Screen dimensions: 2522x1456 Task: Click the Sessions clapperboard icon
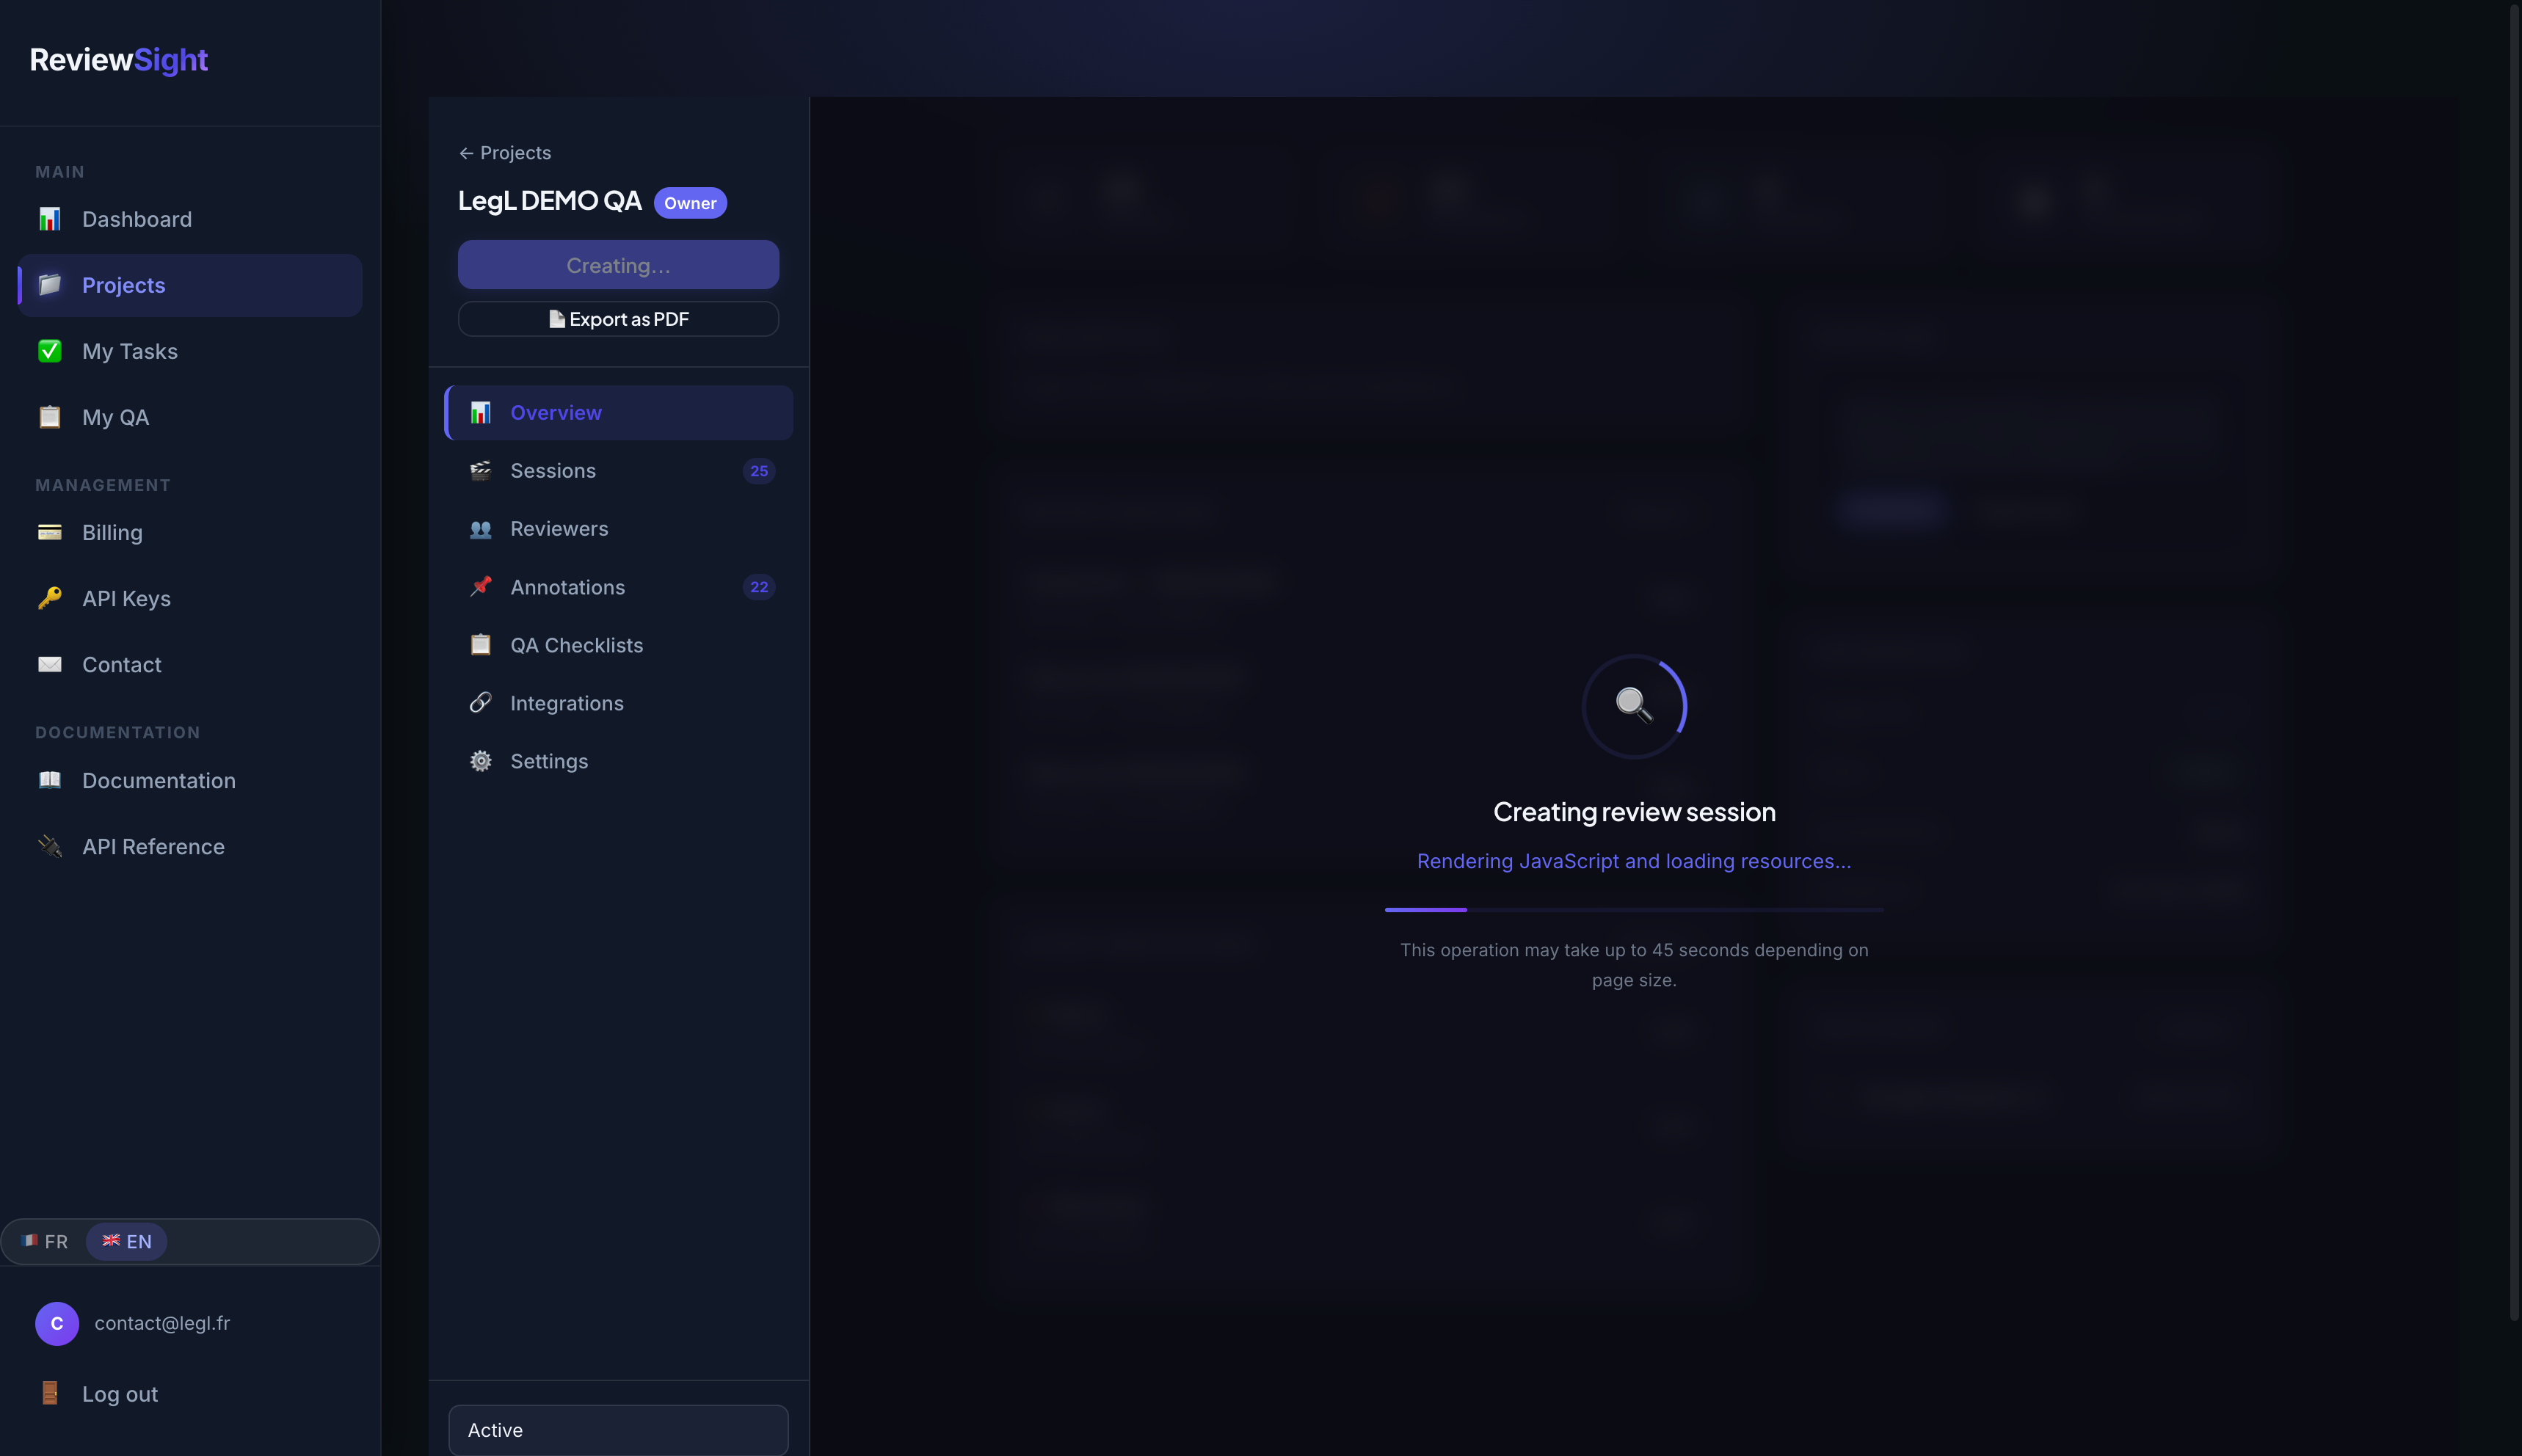tap(481, 470)
